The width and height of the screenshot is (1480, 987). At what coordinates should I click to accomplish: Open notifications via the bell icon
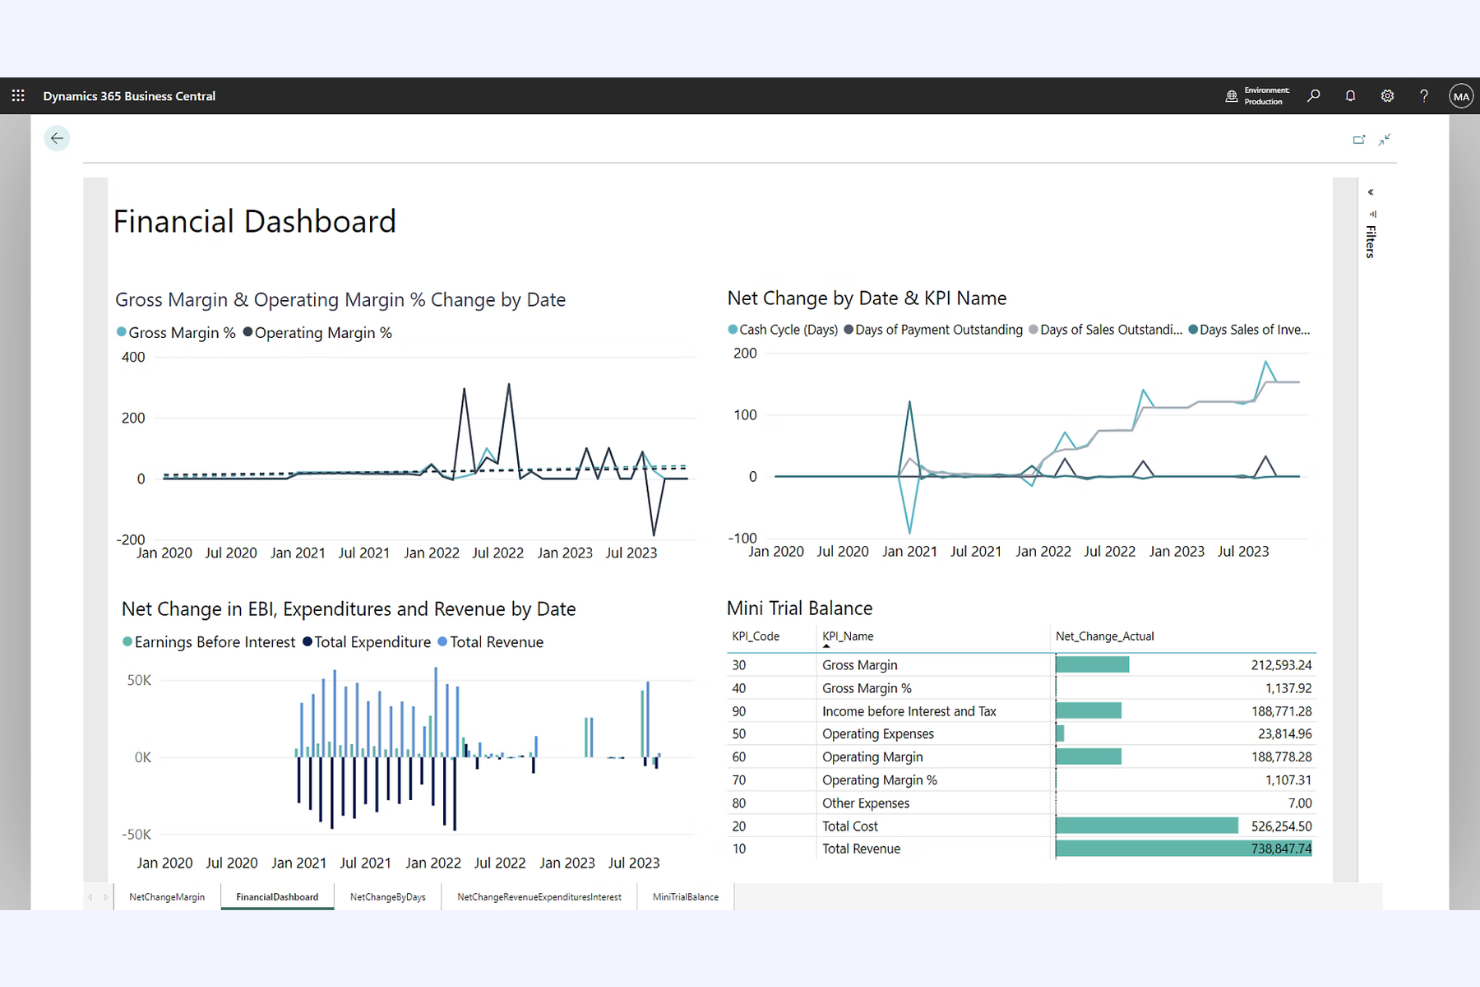click(1350, 95)
